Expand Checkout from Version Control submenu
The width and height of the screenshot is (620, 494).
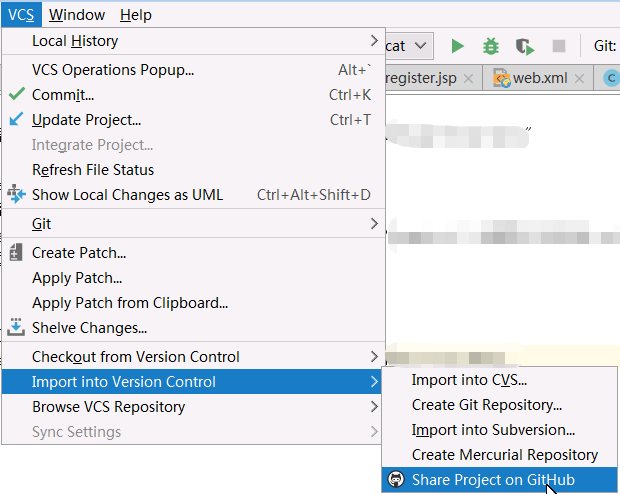(374, 356)
